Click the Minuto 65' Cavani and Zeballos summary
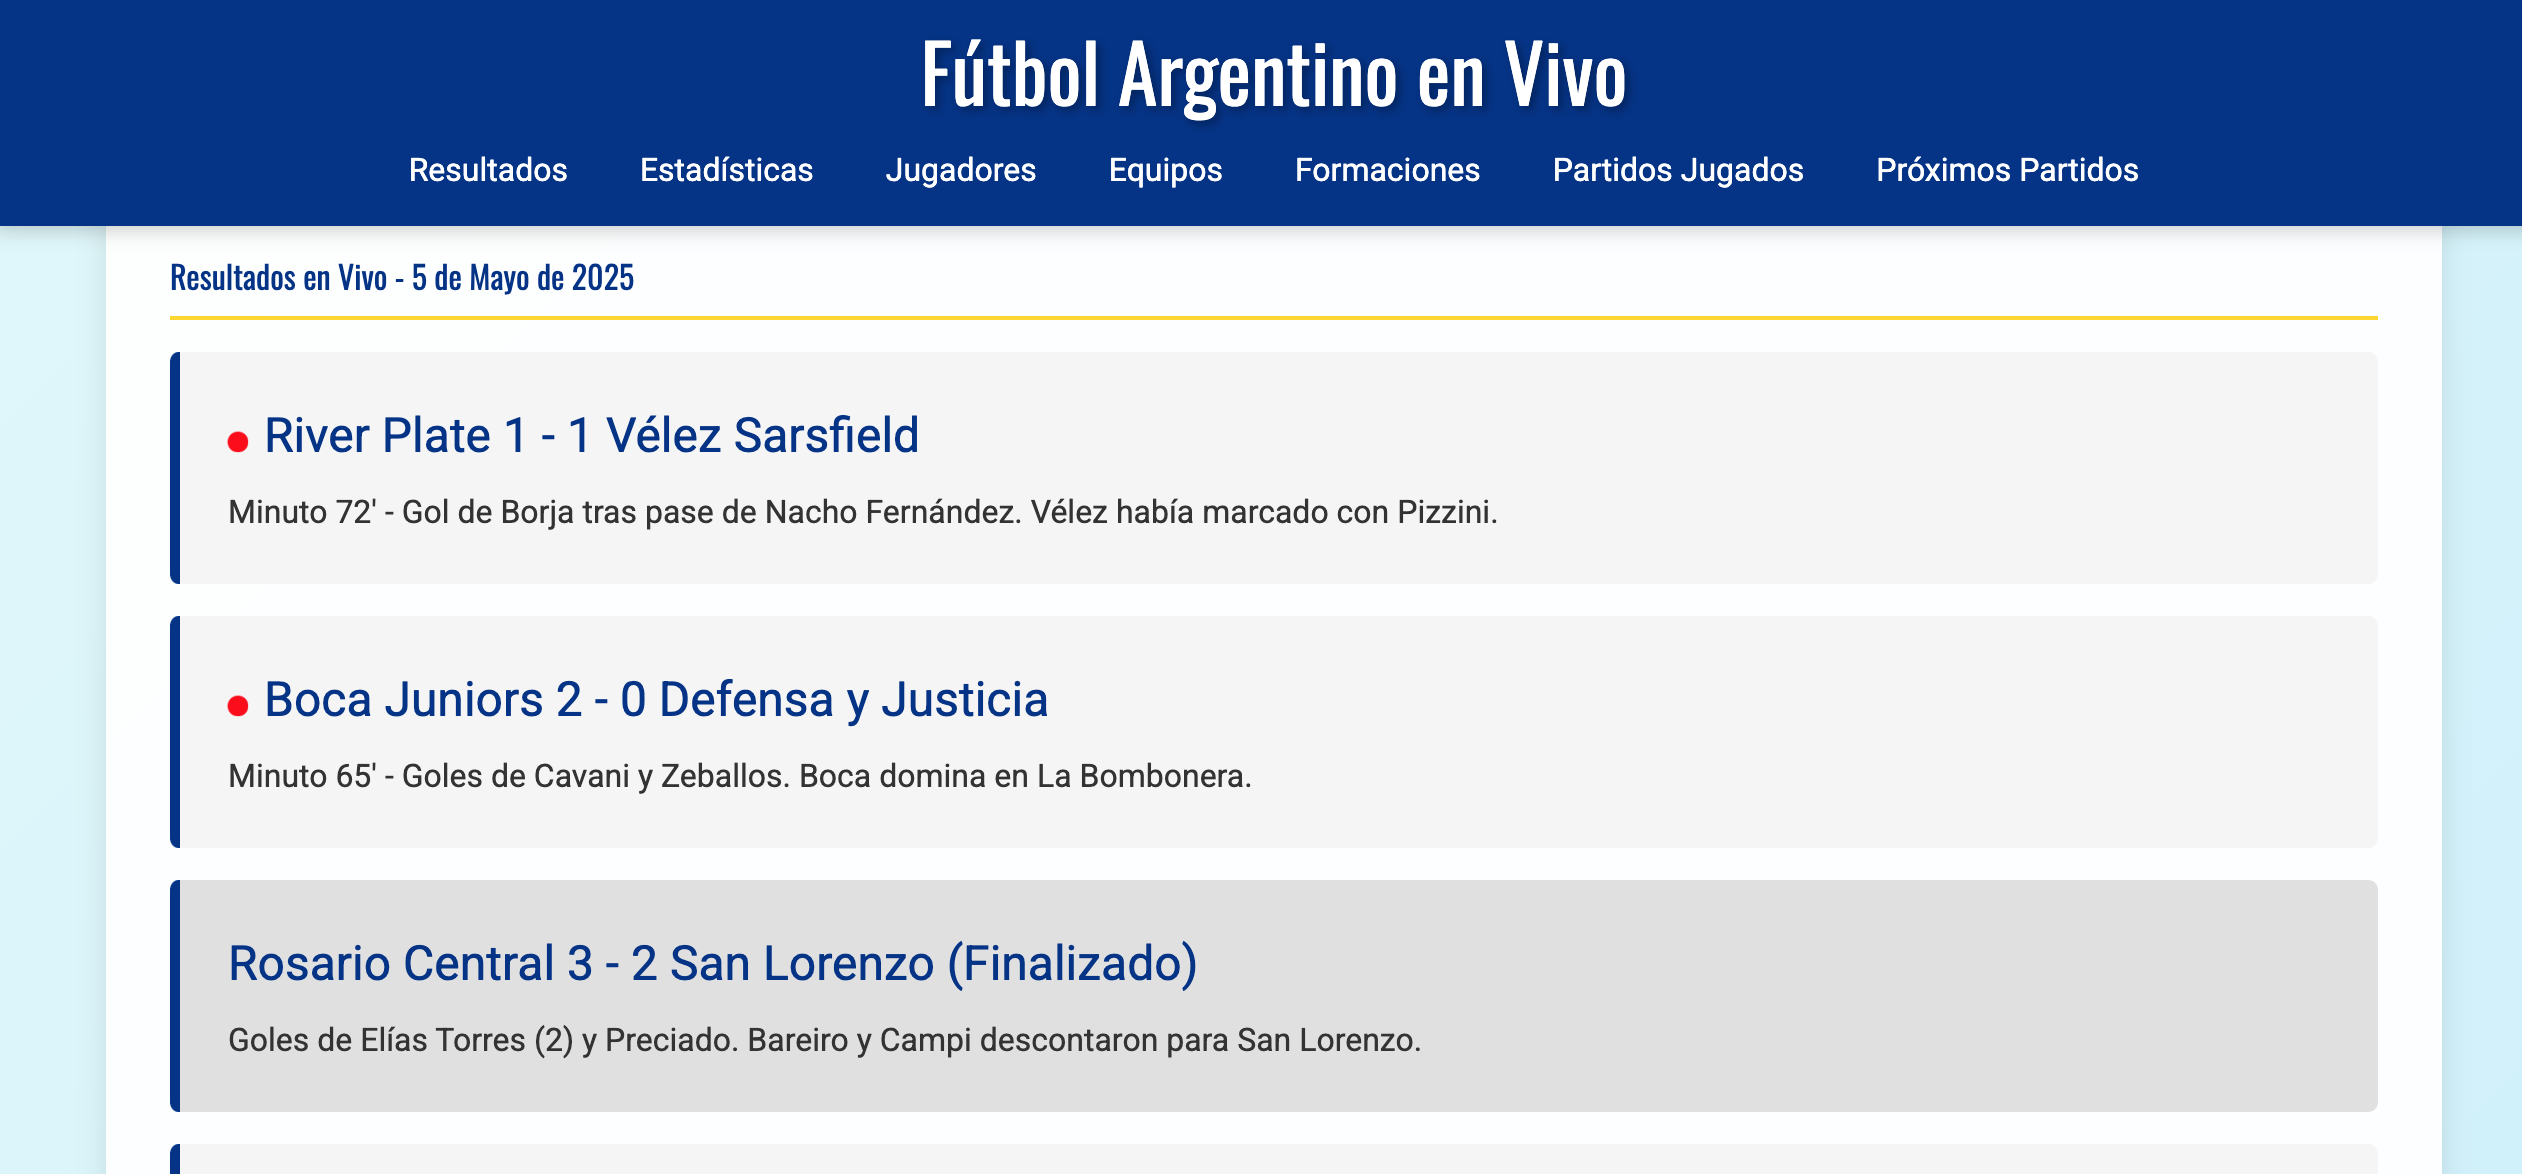This screenshot has width=2522, height=1174. click(x=740, y=776)
